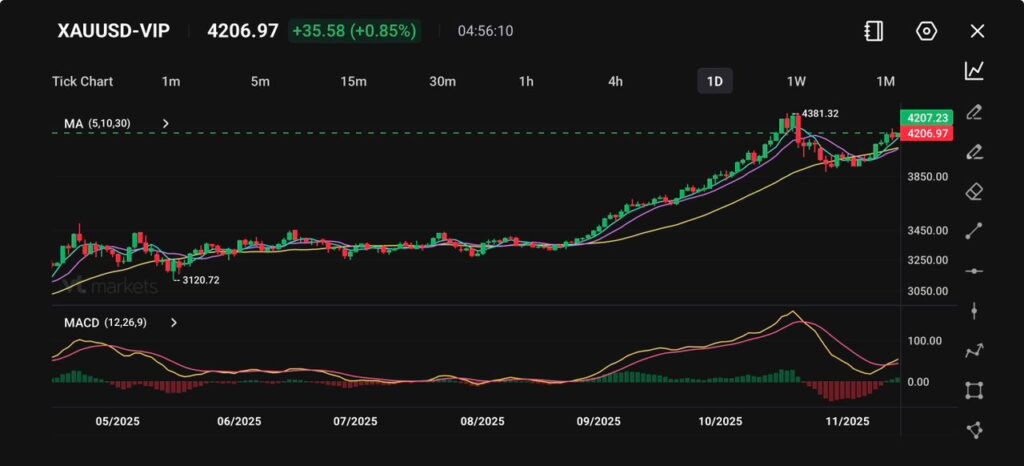The width and height of the screenshot is (1024, 466).
Task: Select the horizontal line tool
Action: click(974, 271)
